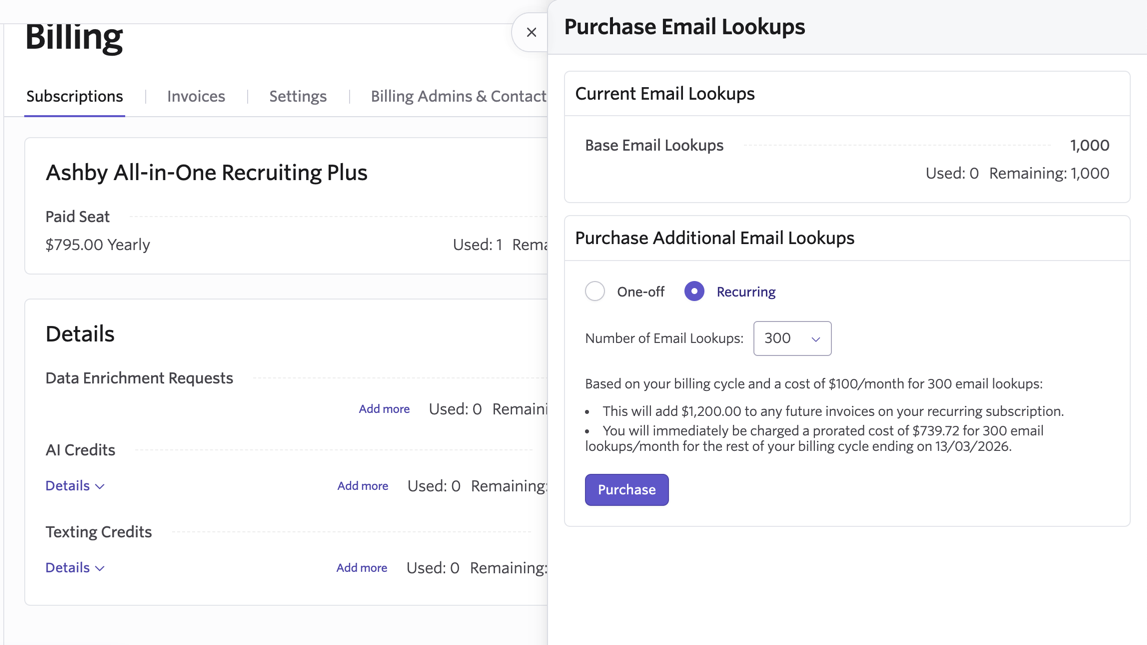Close the Purchase Email Lookups panel
The image size is (1147, 645).
click(x=531, y=32)
